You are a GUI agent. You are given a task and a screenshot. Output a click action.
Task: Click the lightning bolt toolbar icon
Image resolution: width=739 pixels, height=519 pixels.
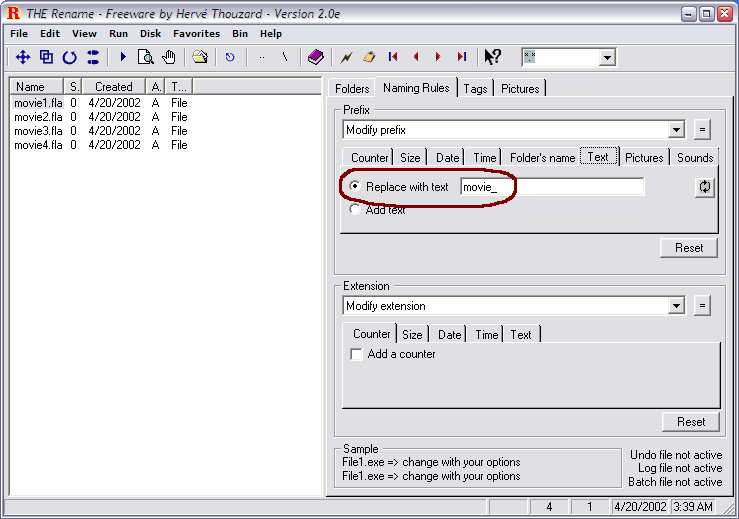click(x=346, y=58)
